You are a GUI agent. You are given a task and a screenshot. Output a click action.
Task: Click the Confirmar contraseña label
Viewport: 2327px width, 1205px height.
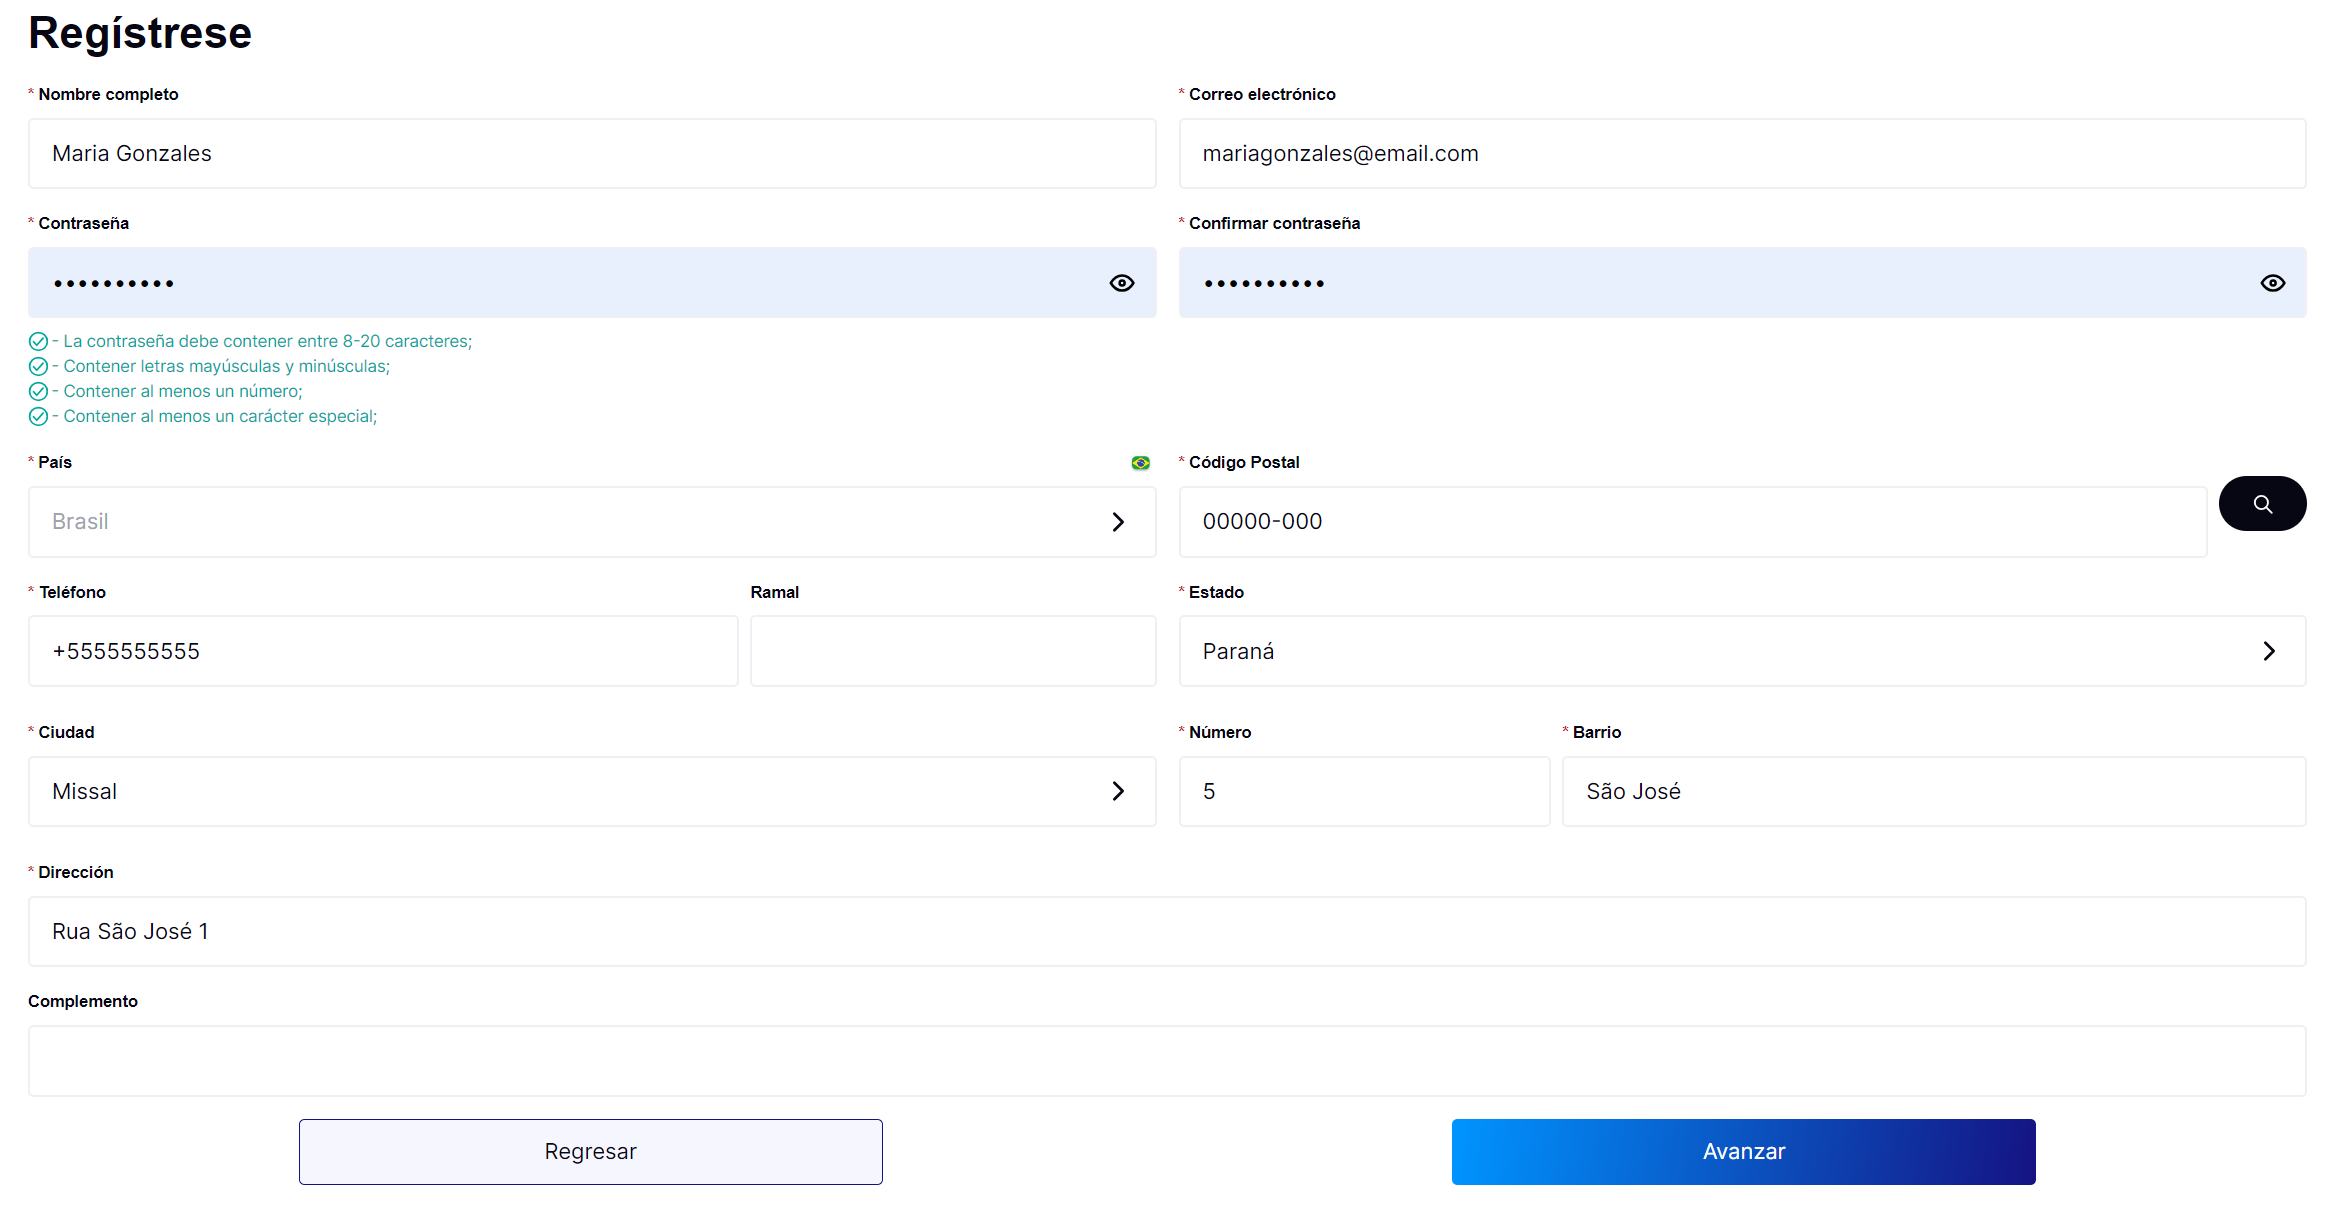1274,223
